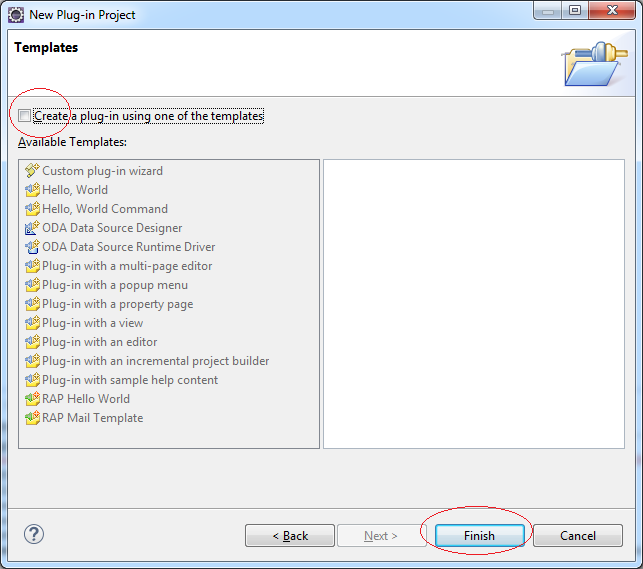The height and width of the screenshot is (569, 643).
Task: Cancel the New Plug-in Project wizard
Action: (x=578, y=535)
